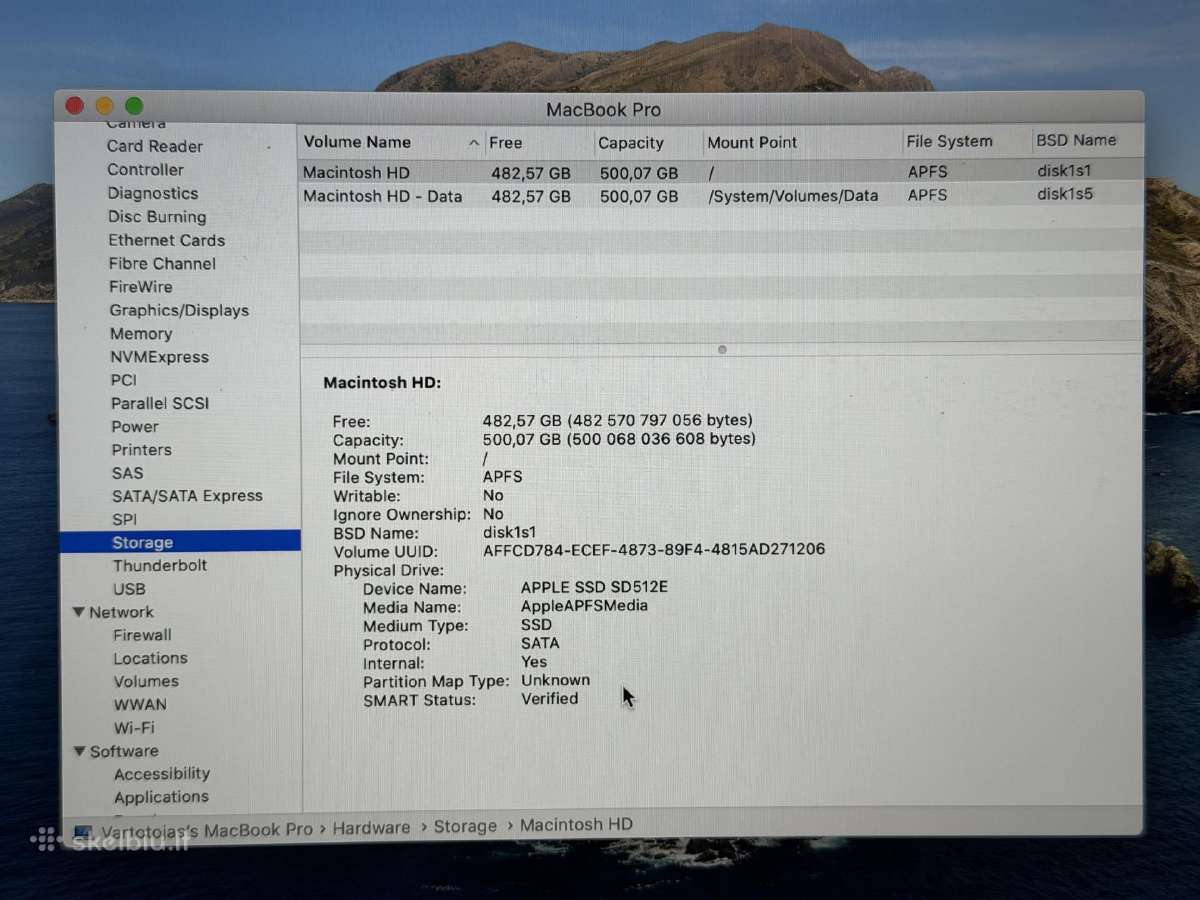Open Memory in the sidebar
Image resolution: width=1200 pixels, height=900 pixels.
coord(141,334)
